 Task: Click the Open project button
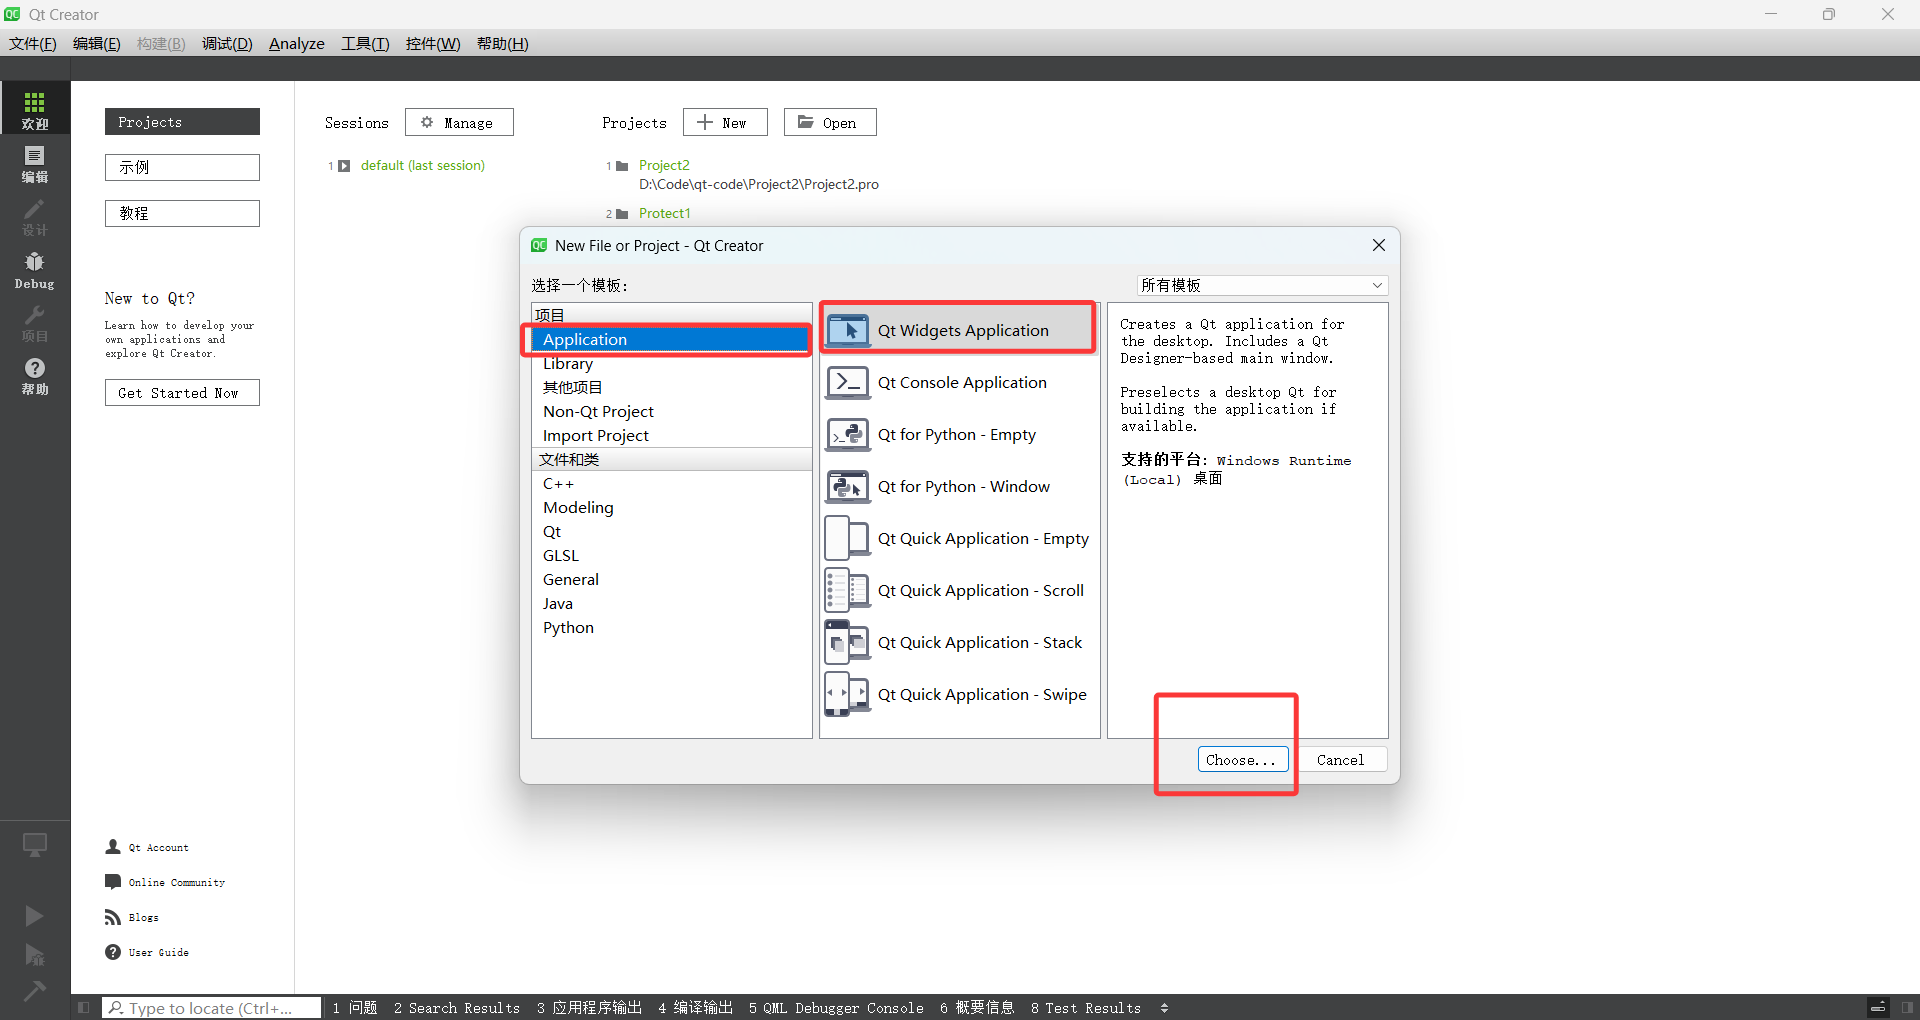click(830, 122)
